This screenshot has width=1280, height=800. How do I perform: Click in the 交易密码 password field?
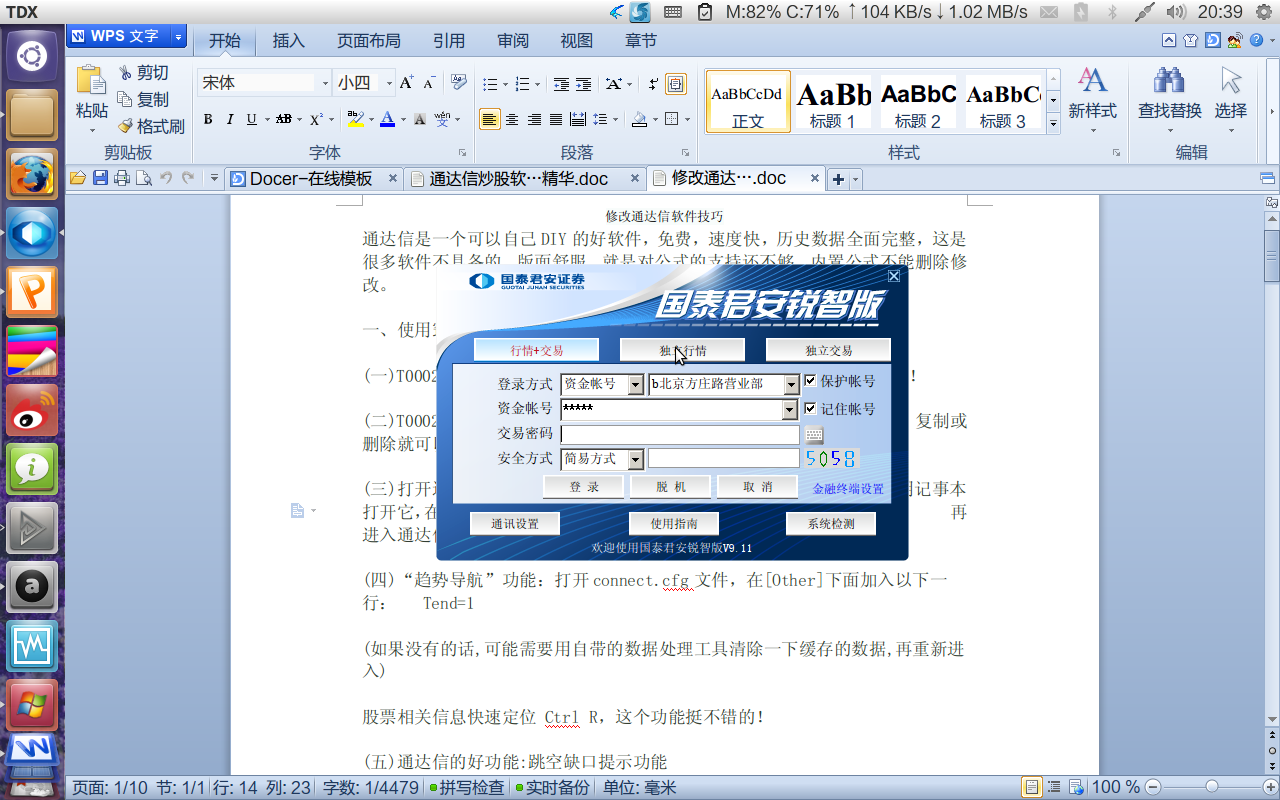pyautogui.click(x=680, y=434)
